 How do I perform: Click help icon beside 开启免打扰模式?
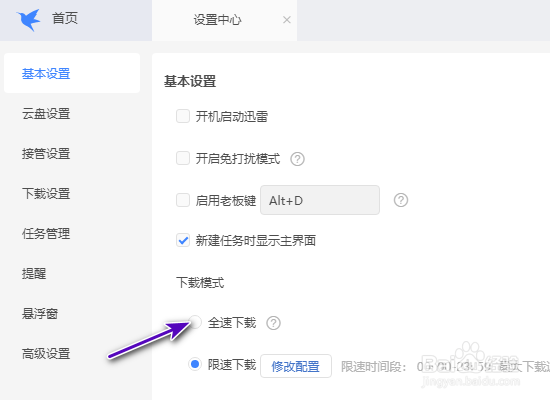pos(297,159)
